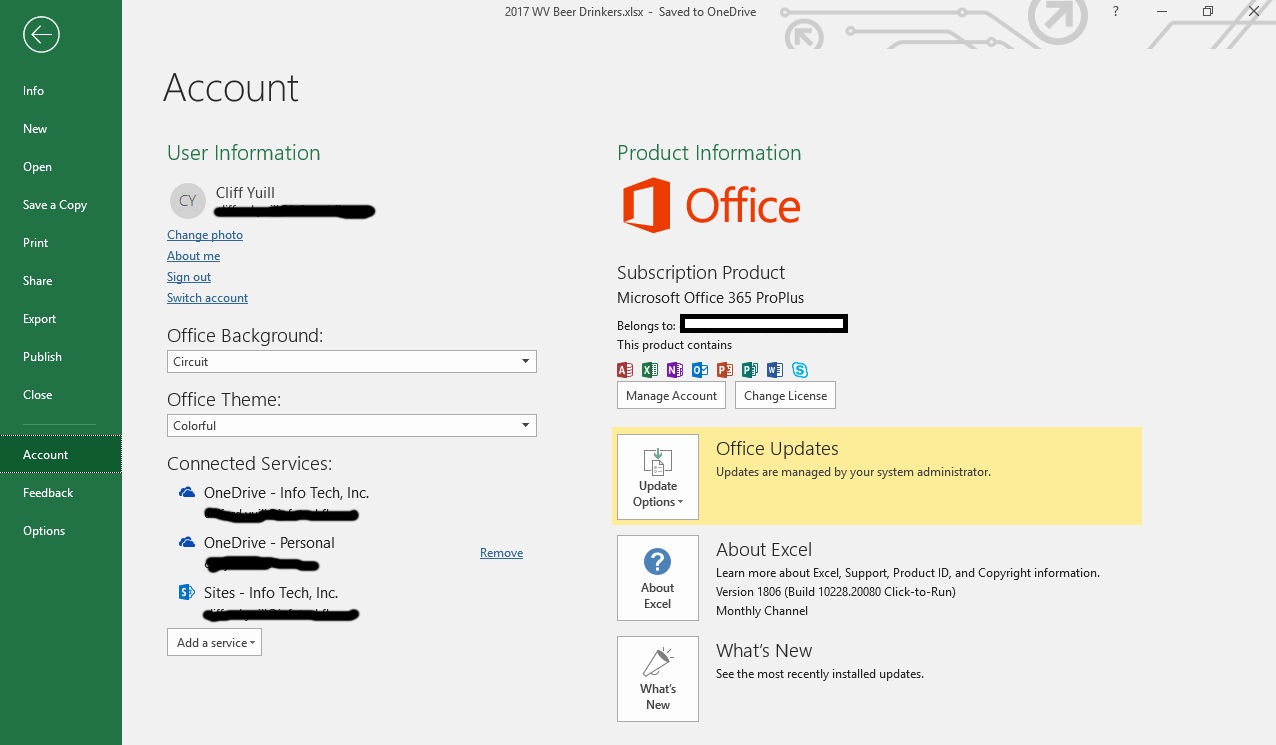Click the 'Office Updates' heading
Viewport: 1276px width, 745px height.
[x=777, y=449]
